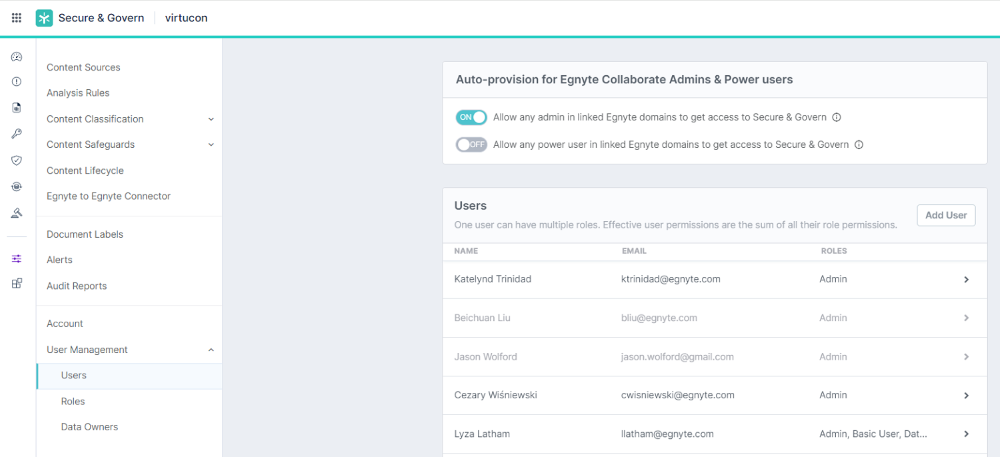Screen dimensions: 1000x457
Task: Open the sensitive content file icon in sidebar
Action: [17, 108]
